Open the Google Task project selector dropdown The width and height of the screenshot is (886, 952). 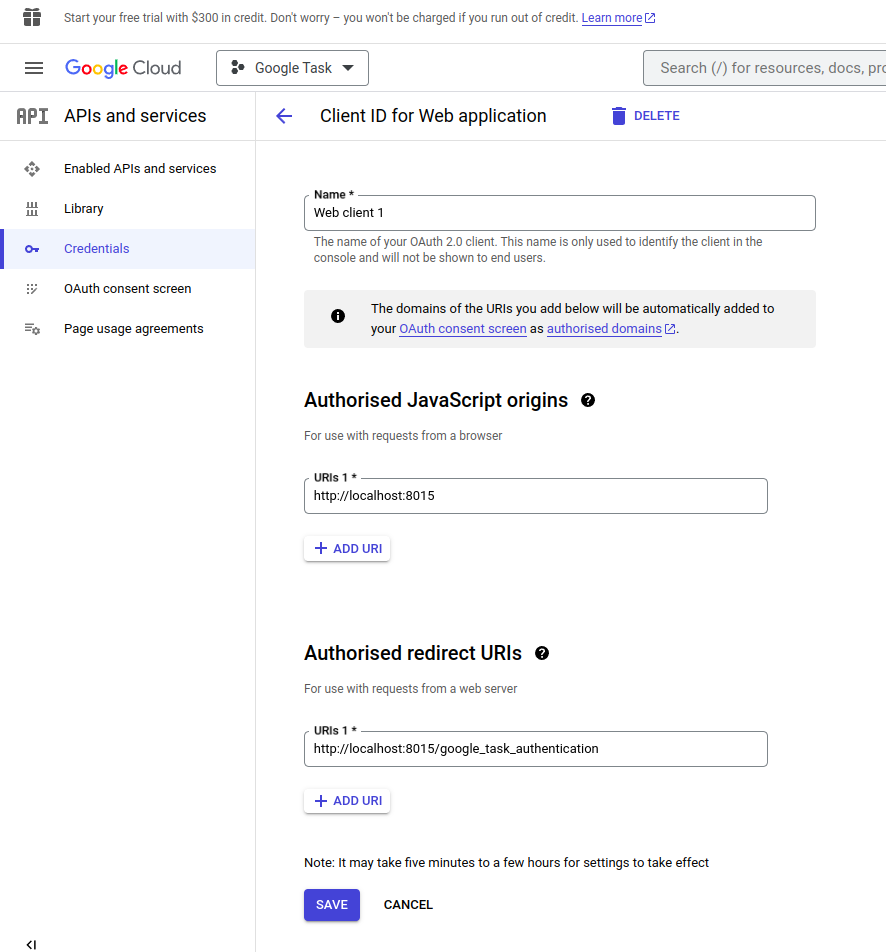pos(292,68)
